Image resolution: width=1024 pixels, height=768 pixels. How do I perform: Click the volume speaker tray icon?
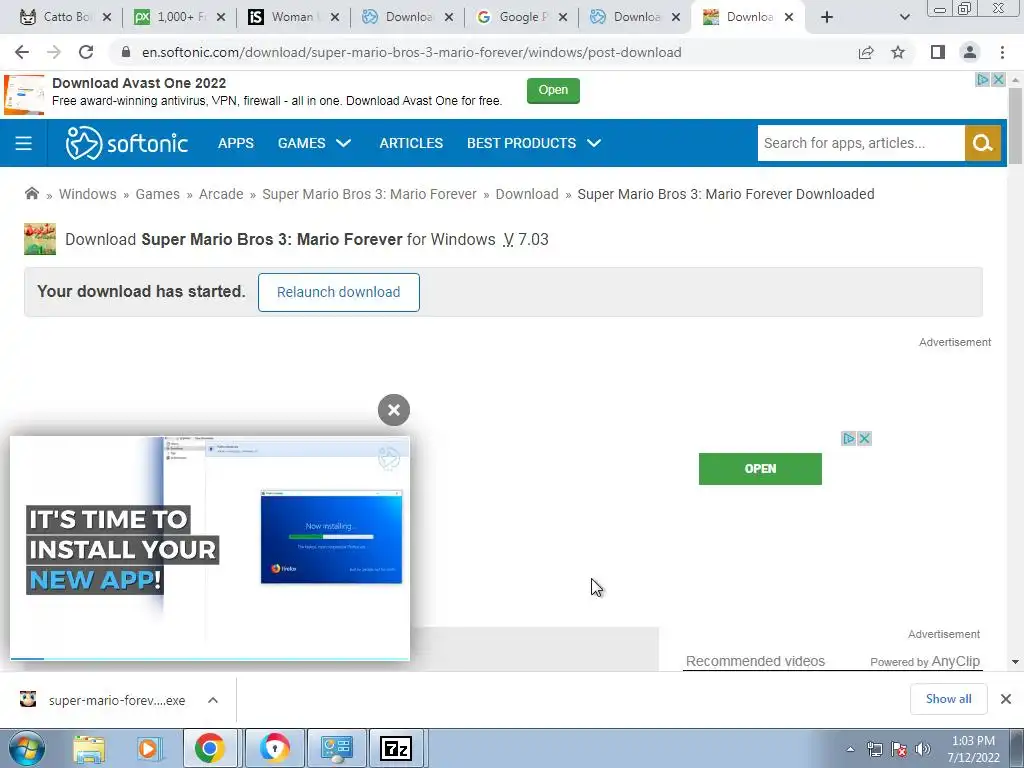point(923,749)
